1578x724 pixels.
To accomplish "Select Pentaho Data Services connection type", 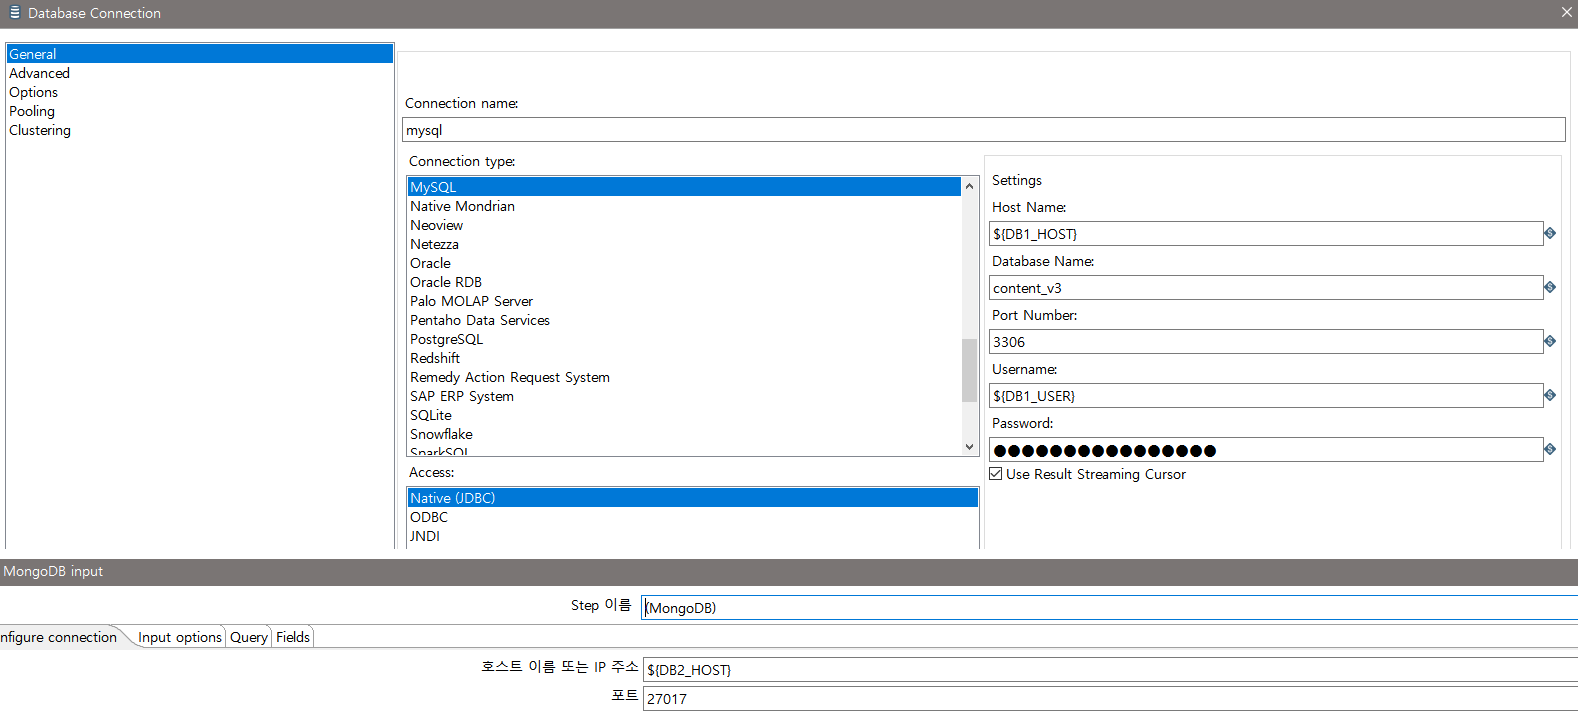I will [684, 320].
